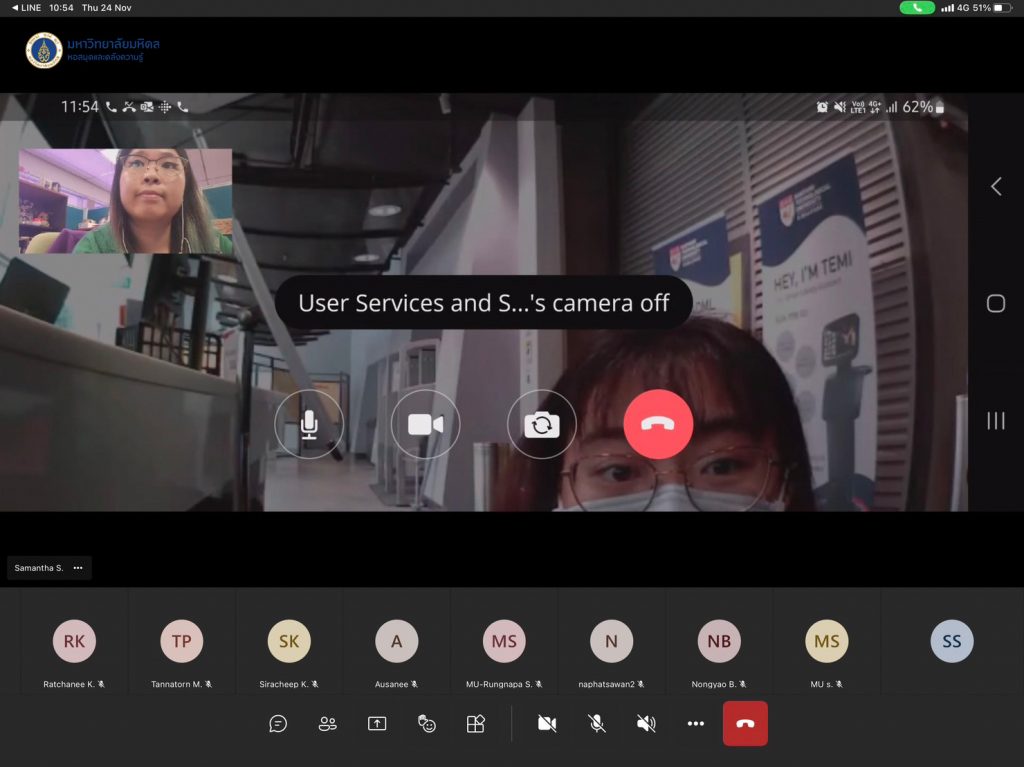Open the apps grid icon in the toolbar
Screen dimensions: 1024x767
476,724
